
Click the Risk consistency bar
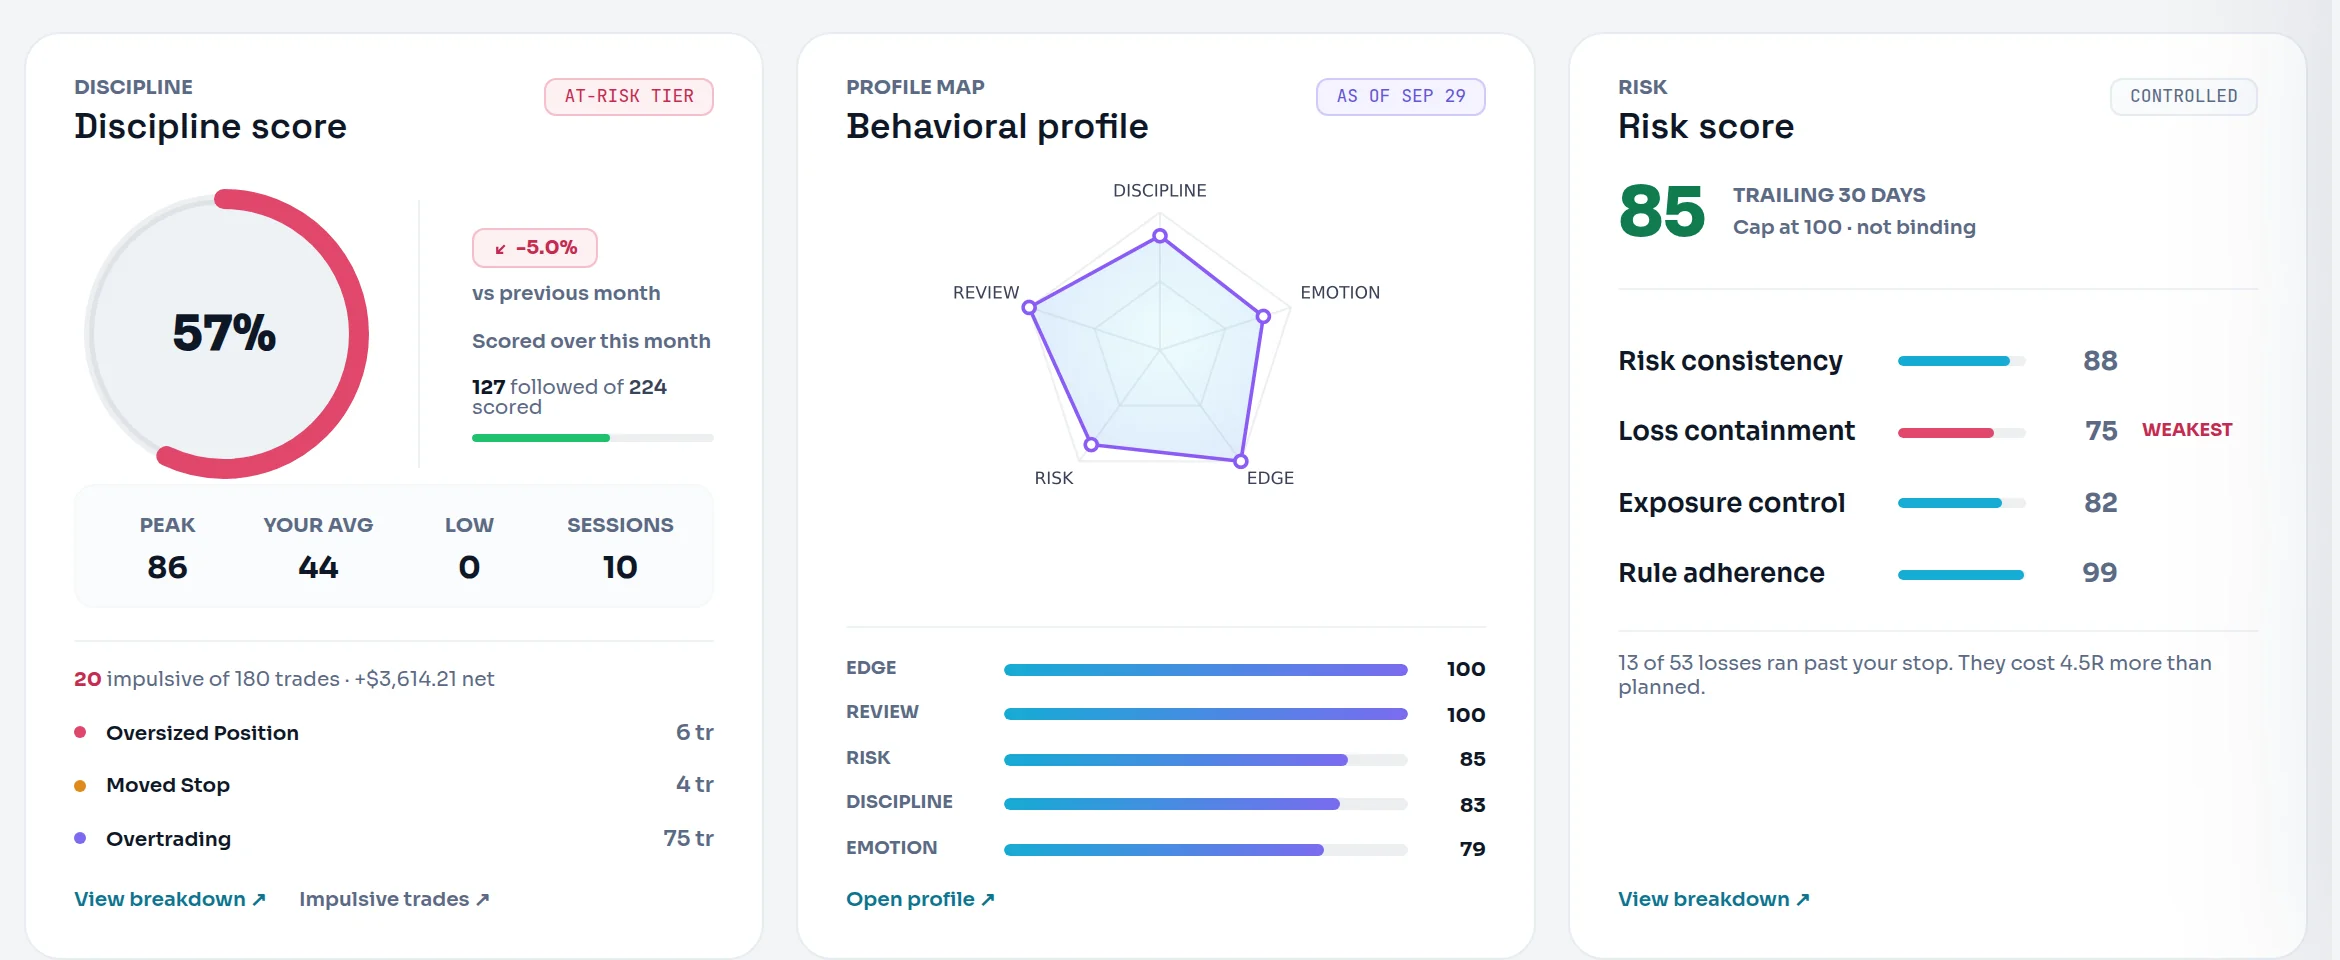tap(1961, 361)
